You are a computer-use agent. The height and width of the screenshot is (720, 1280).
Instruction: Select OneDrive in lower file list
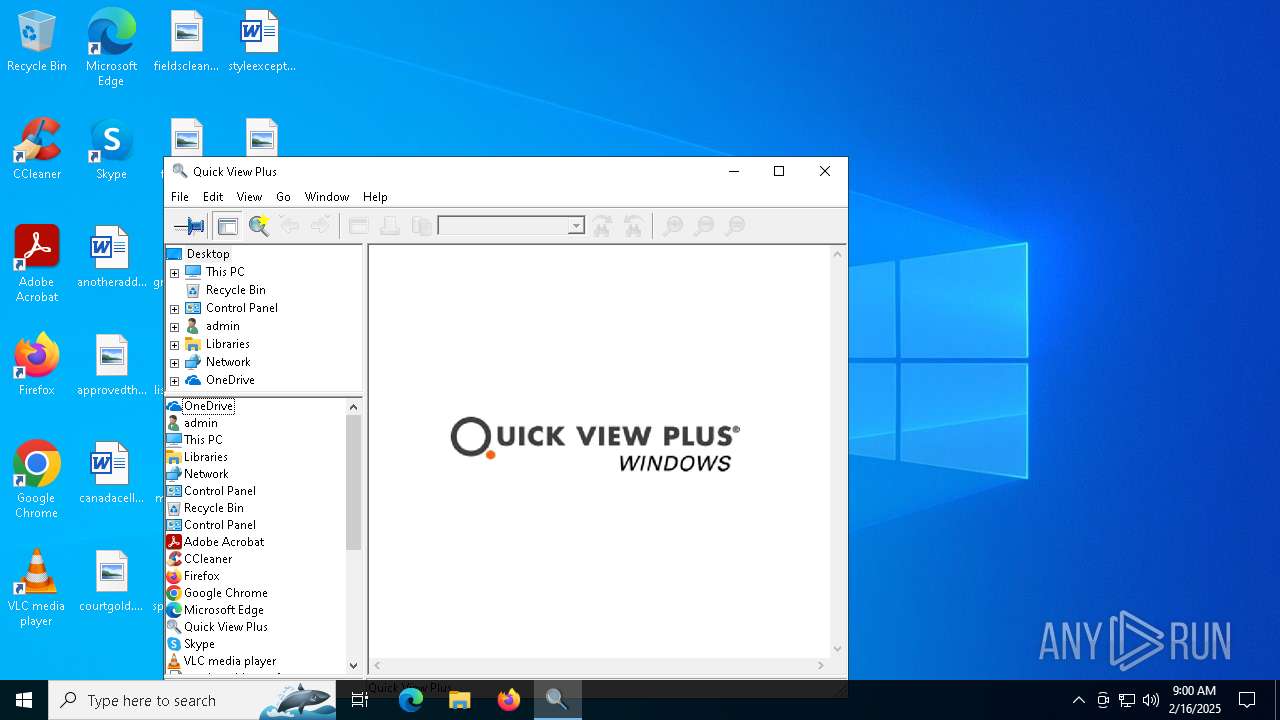tap(208, 406)
